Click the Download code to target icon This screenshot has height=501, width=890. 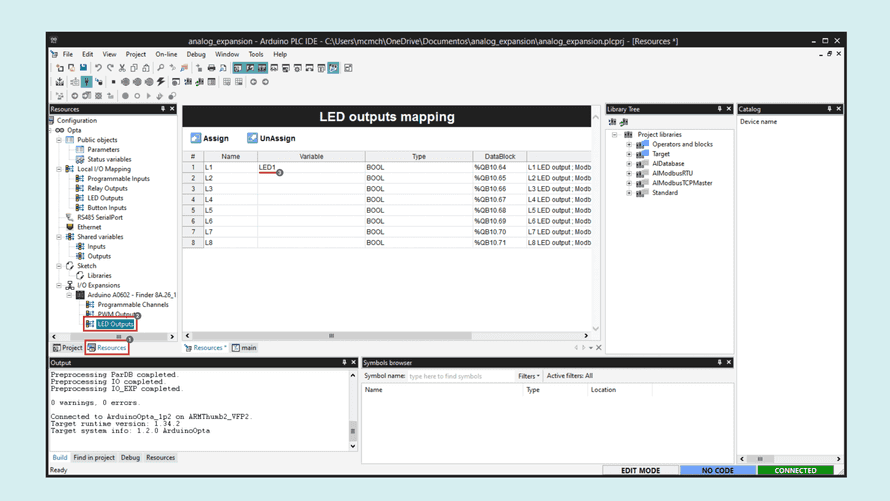click(x=60, y=82)
